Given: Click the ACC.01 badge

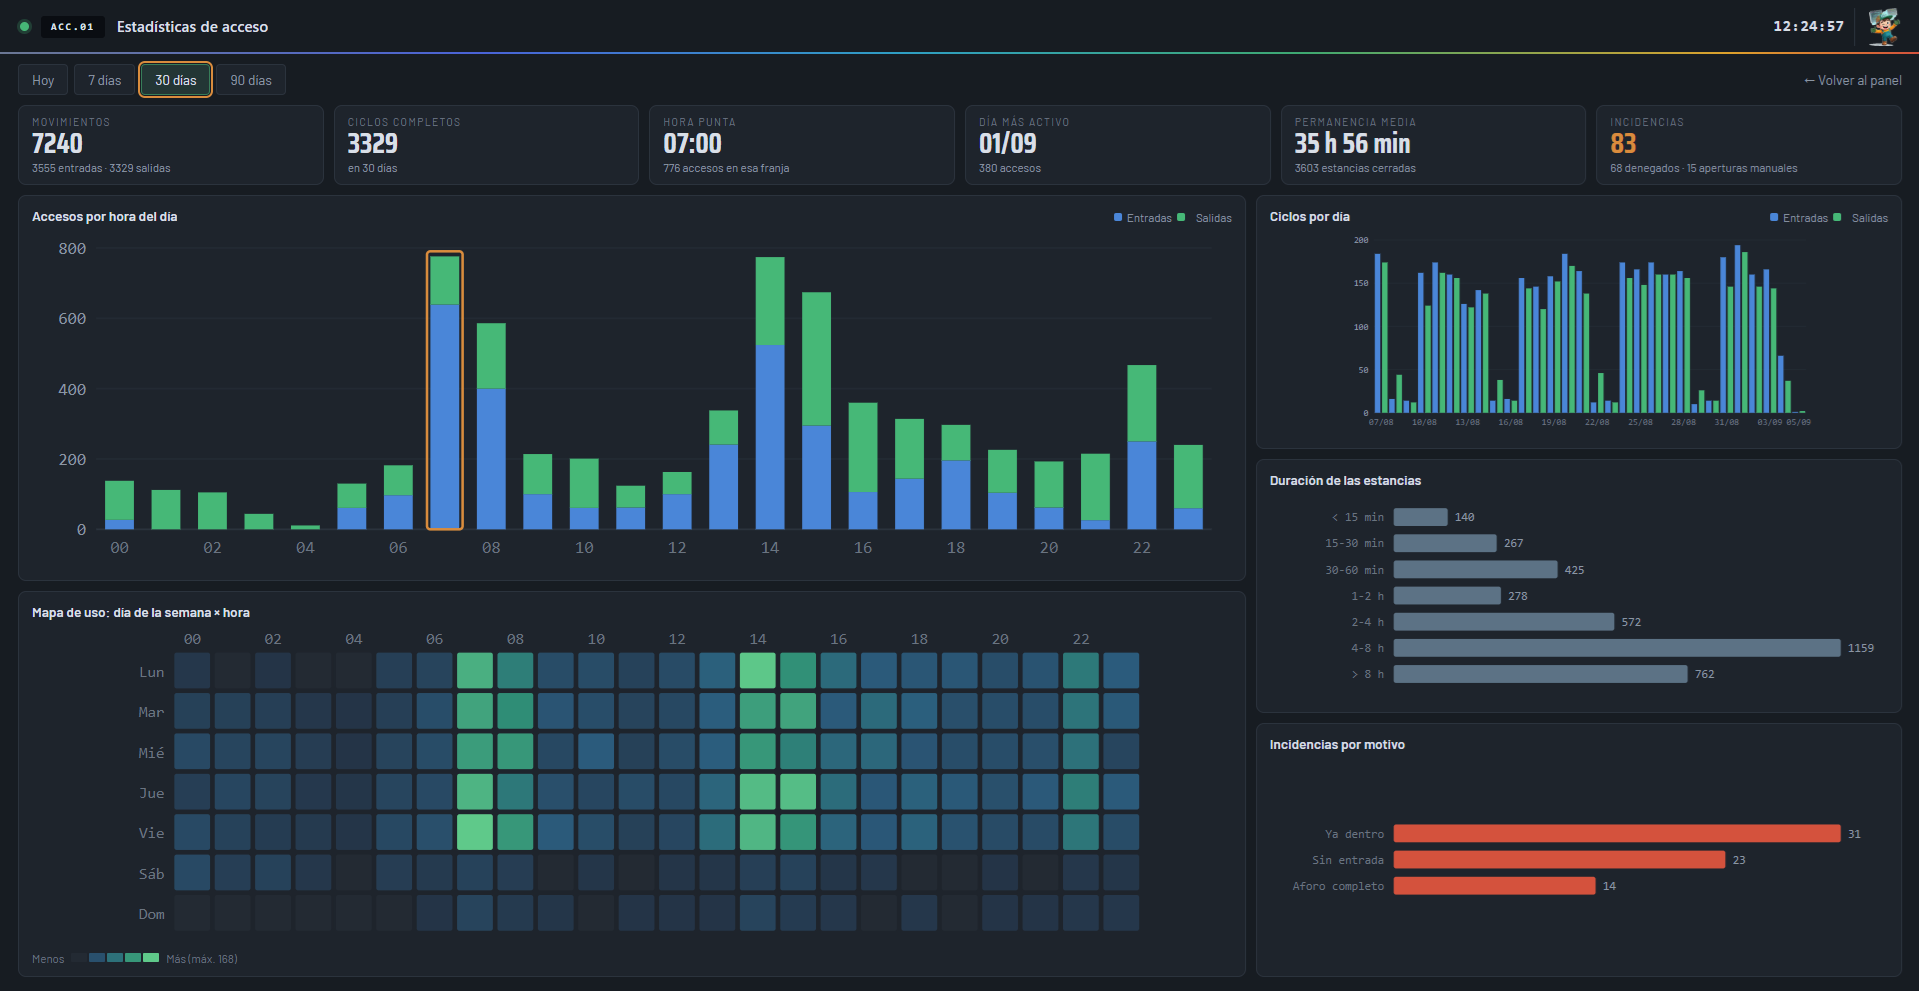Looking at the screenshot, I should [72, 27].
